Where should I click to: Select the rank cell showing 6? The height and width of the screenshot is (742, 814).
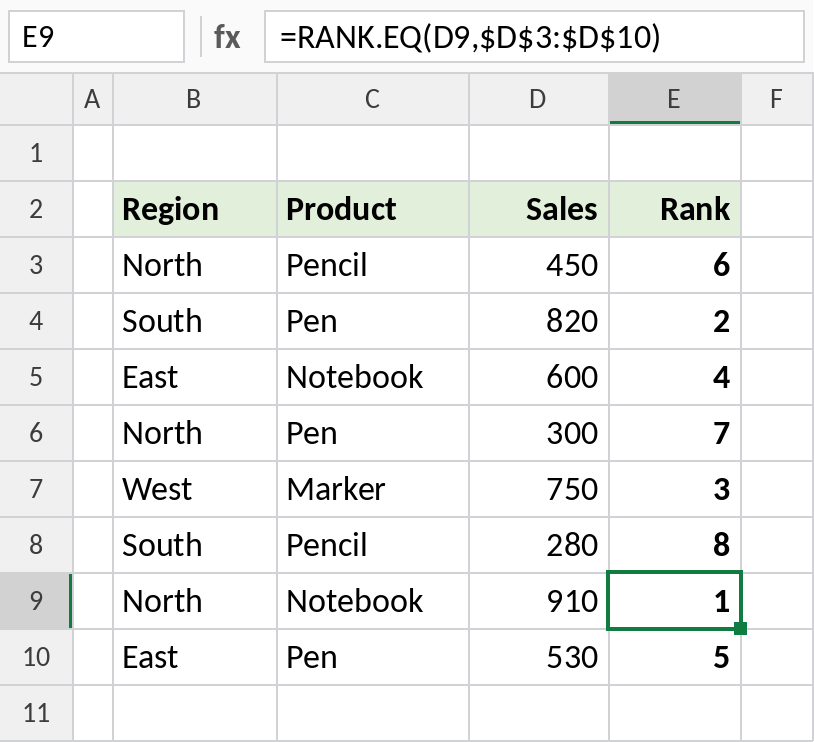coord(675,265)
